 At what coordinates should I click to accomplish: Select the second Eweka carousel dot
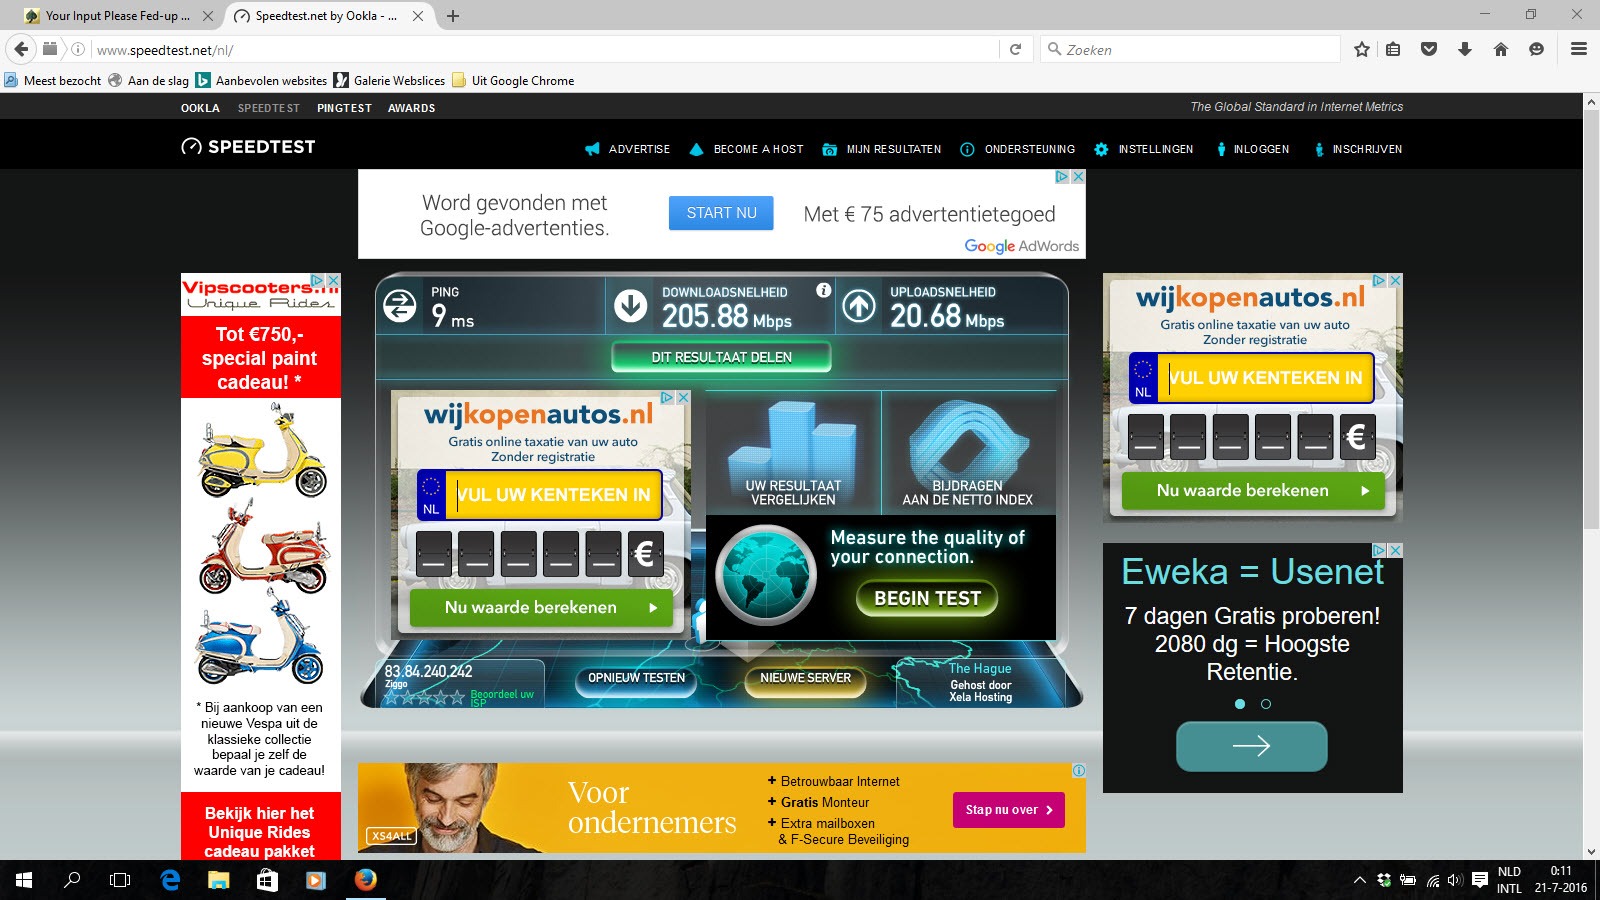1266,704
